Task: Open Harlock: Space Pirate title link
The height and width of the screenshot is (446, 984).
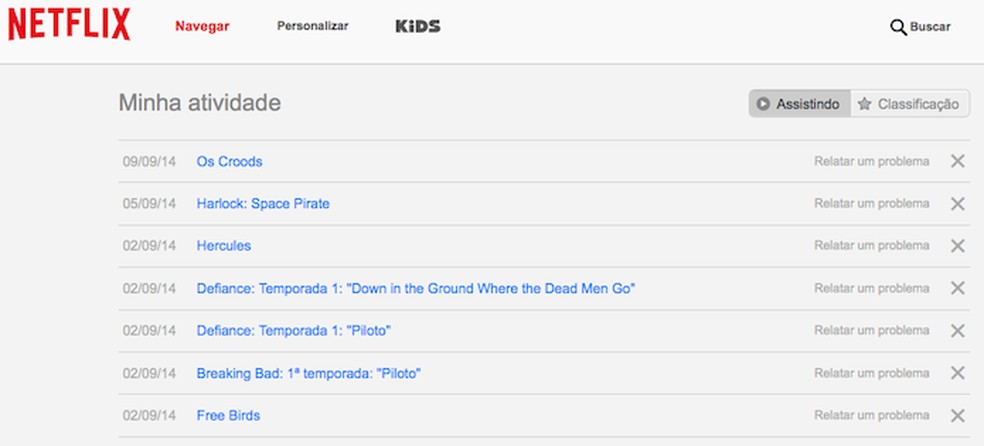Action: coord(262,204)
